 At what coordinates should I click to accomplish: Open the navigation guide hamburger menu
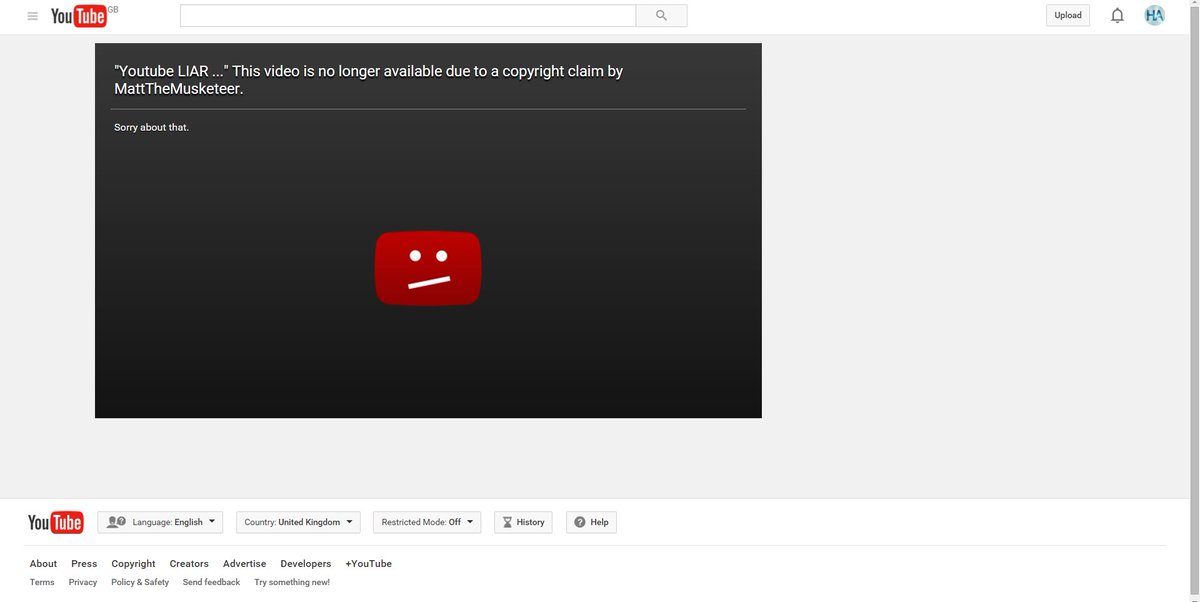[x=32, y=15]
